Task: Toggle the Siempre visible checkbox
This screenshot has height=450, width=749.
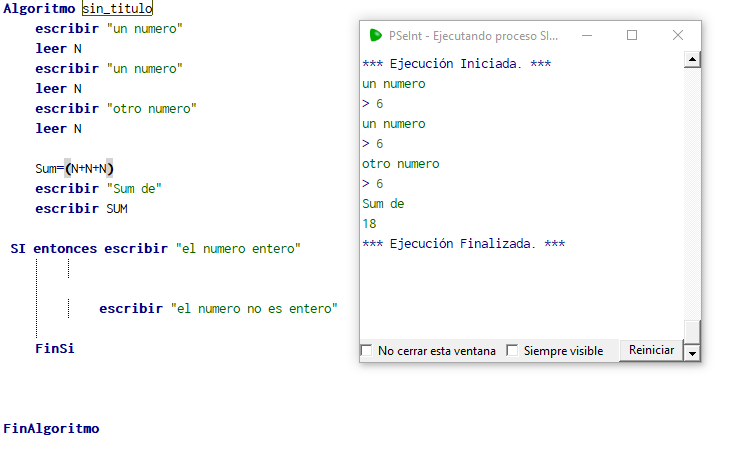Action: point(513,351)
